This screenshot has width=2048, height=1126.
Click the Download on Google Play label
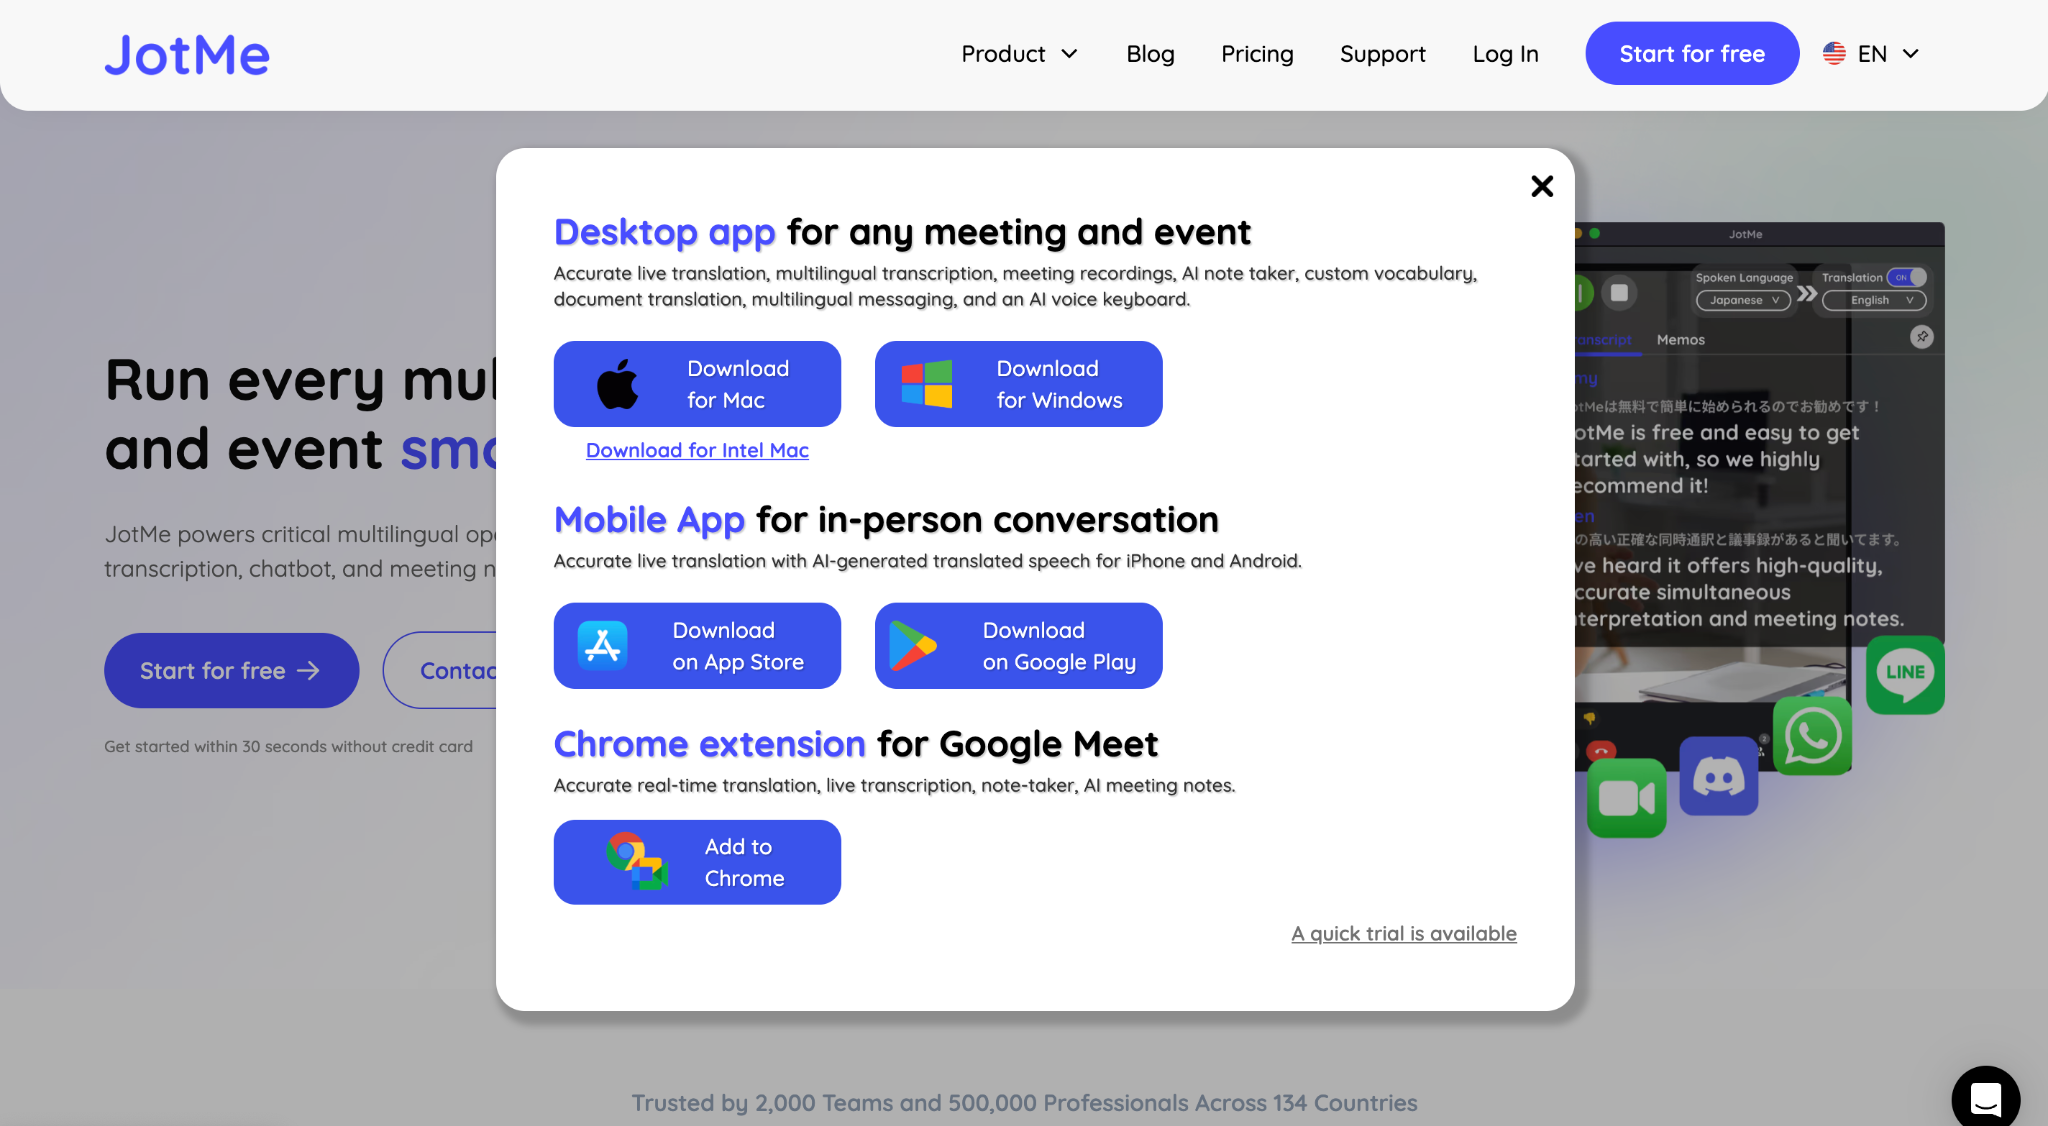(x=1059, y=646)
